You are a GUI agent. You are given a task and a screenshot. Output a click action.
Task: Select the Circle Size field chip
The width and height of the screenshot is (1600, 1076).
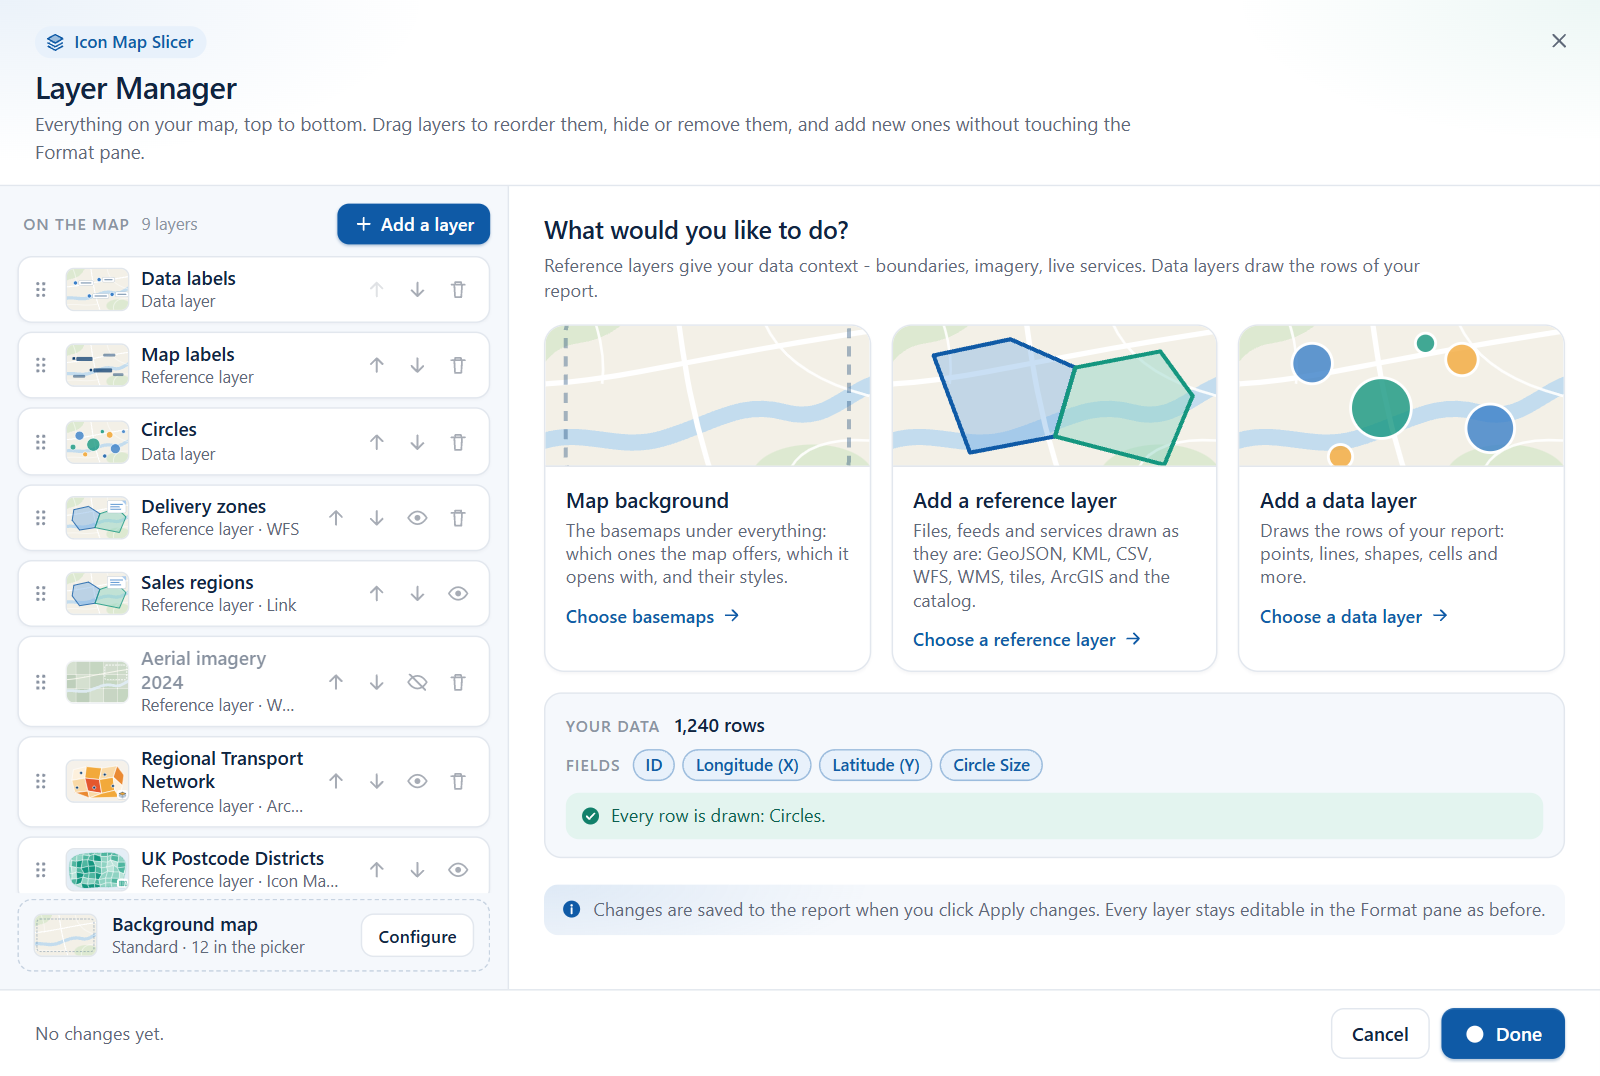(991, 766)
